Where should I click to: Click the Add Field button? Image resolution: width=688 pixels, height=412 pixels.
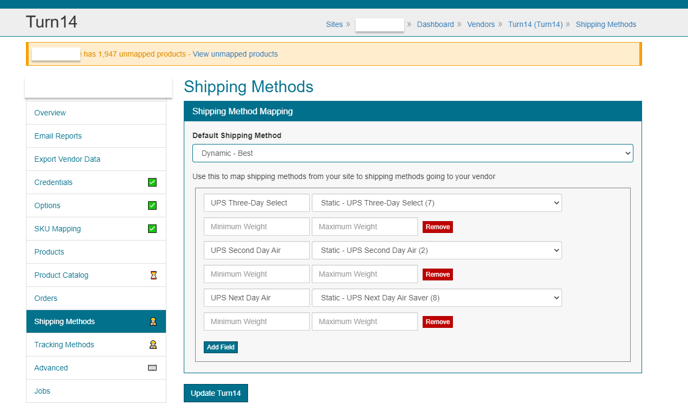(220, 347)
